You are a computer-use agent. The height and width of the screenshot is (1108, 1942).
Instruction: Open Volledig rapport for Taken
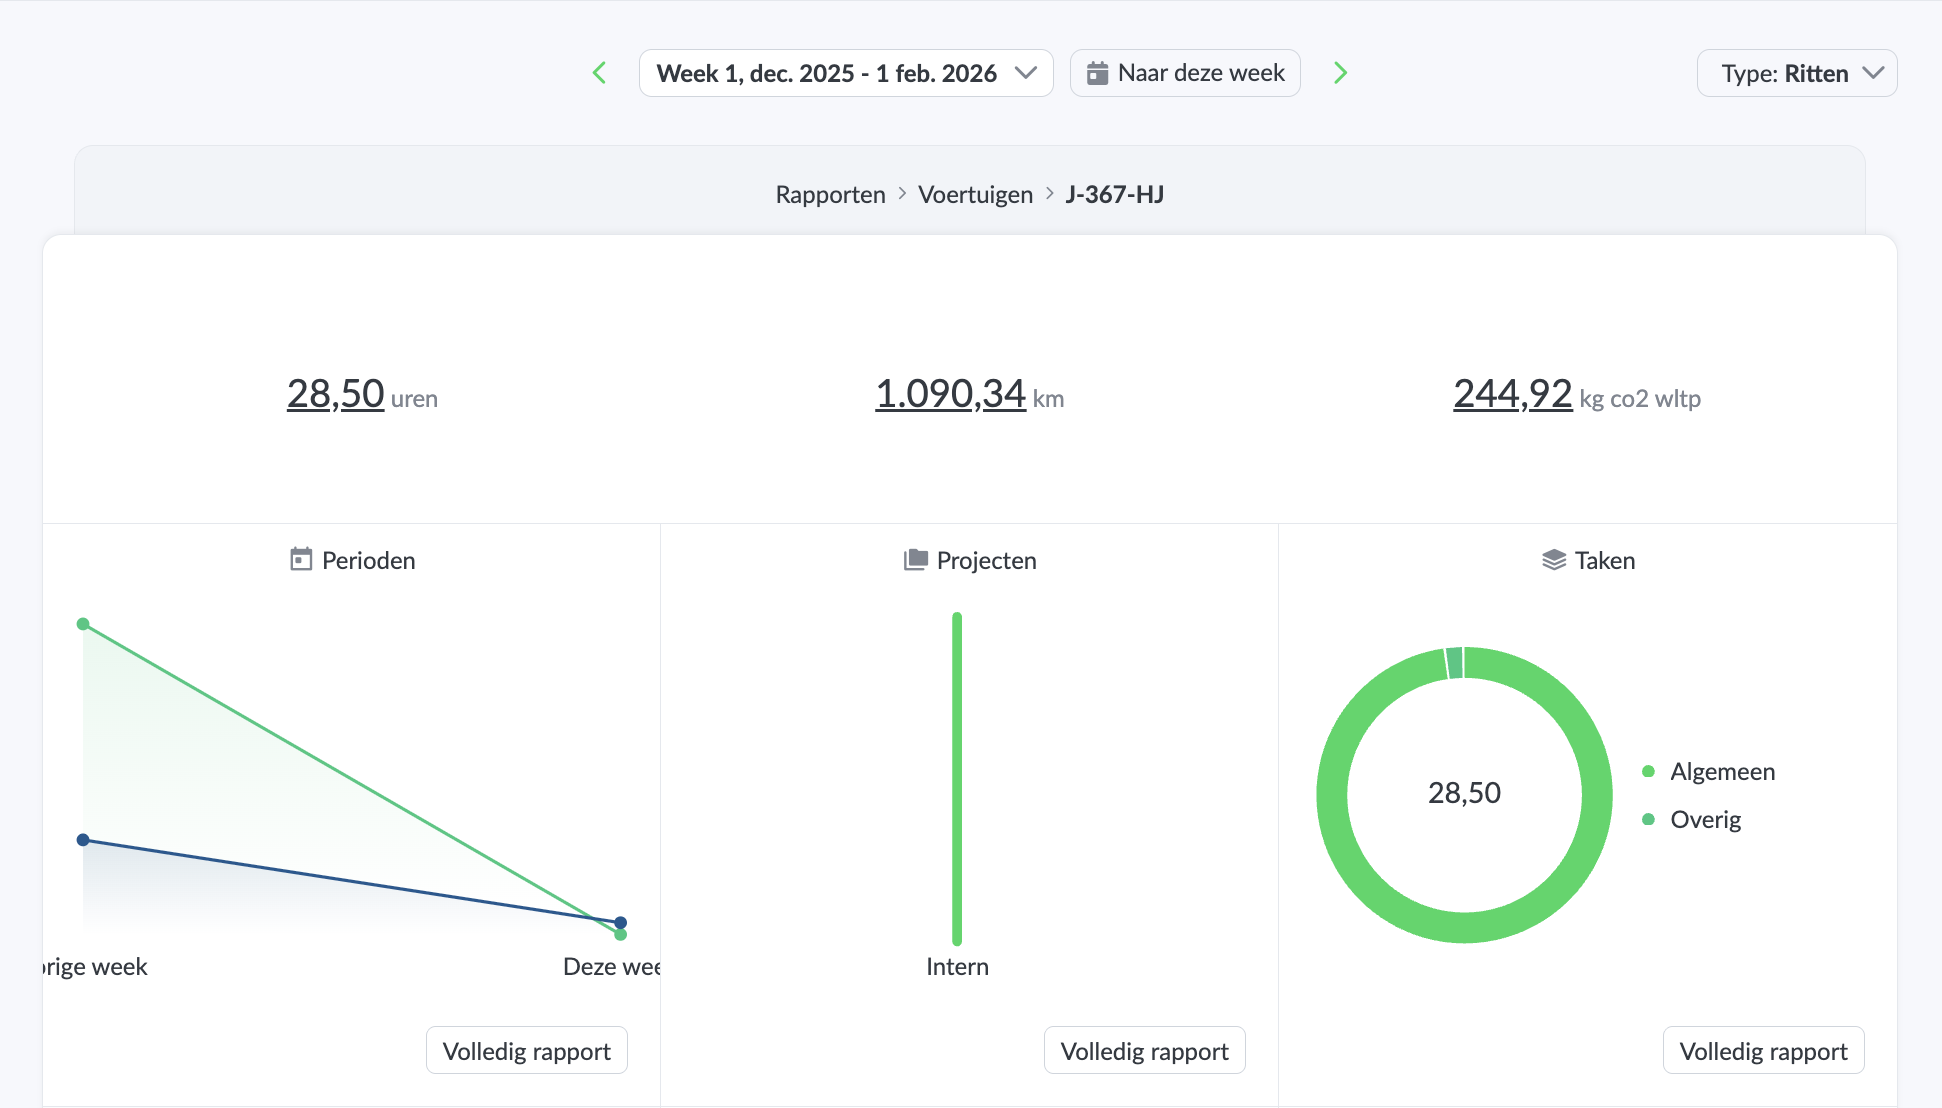pos(1762,1050)
